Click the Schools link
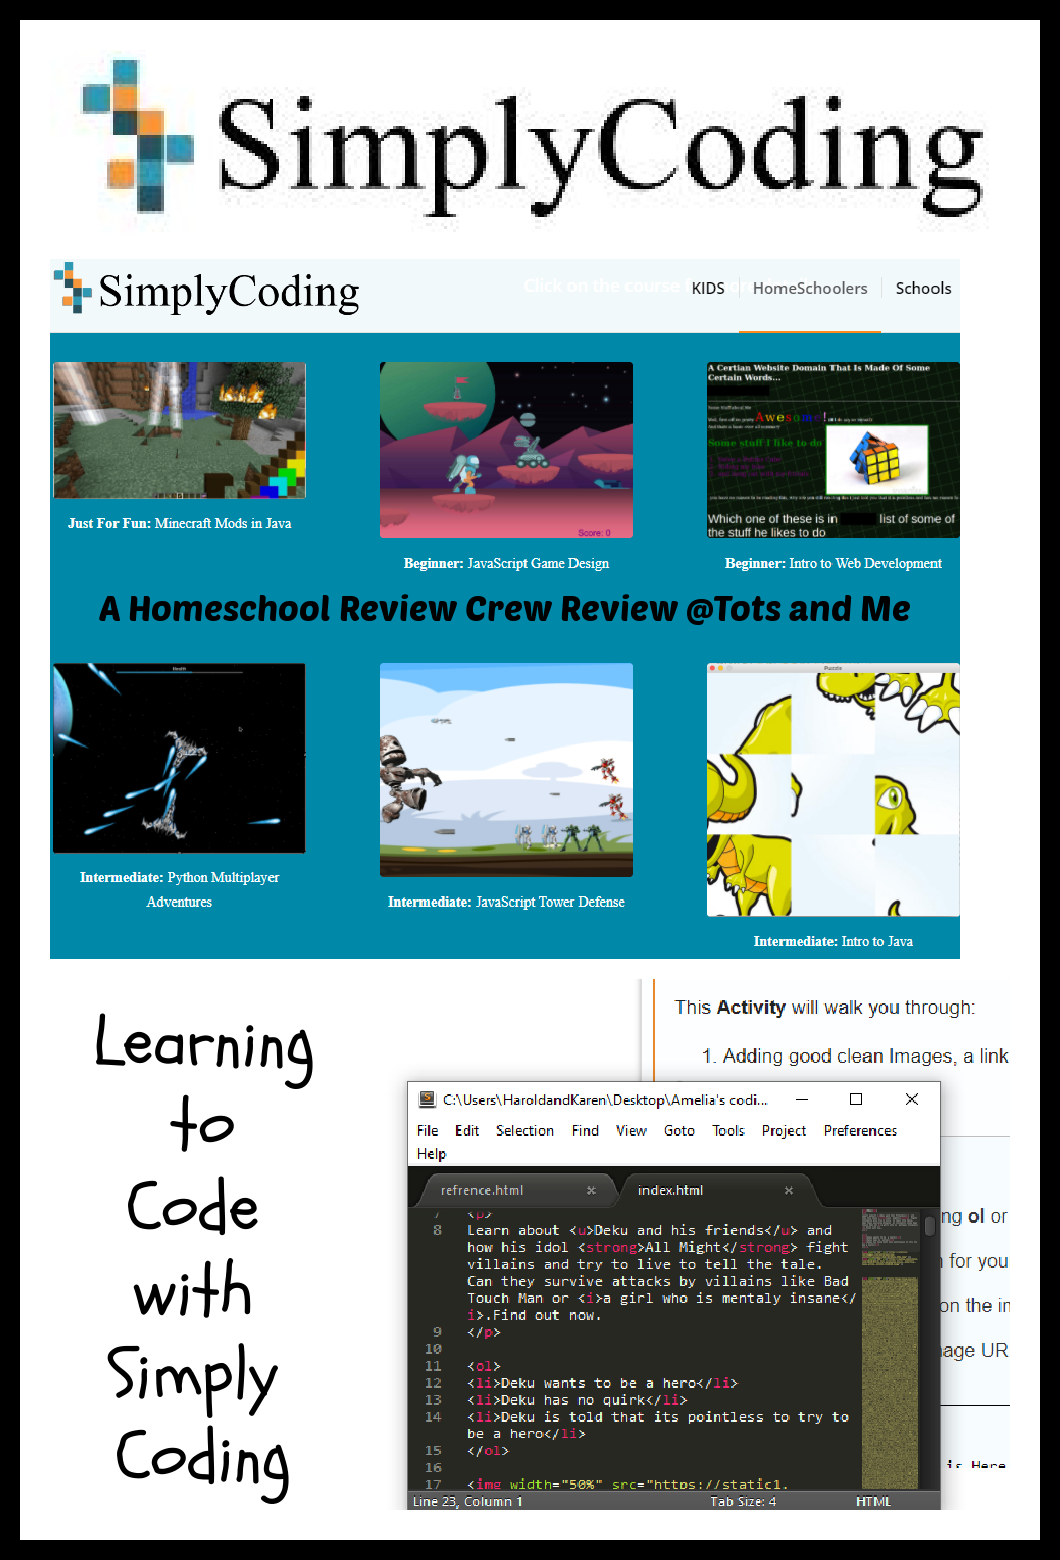Image resolution: width=1060 pixels, height=1560 pixels. 922,288
